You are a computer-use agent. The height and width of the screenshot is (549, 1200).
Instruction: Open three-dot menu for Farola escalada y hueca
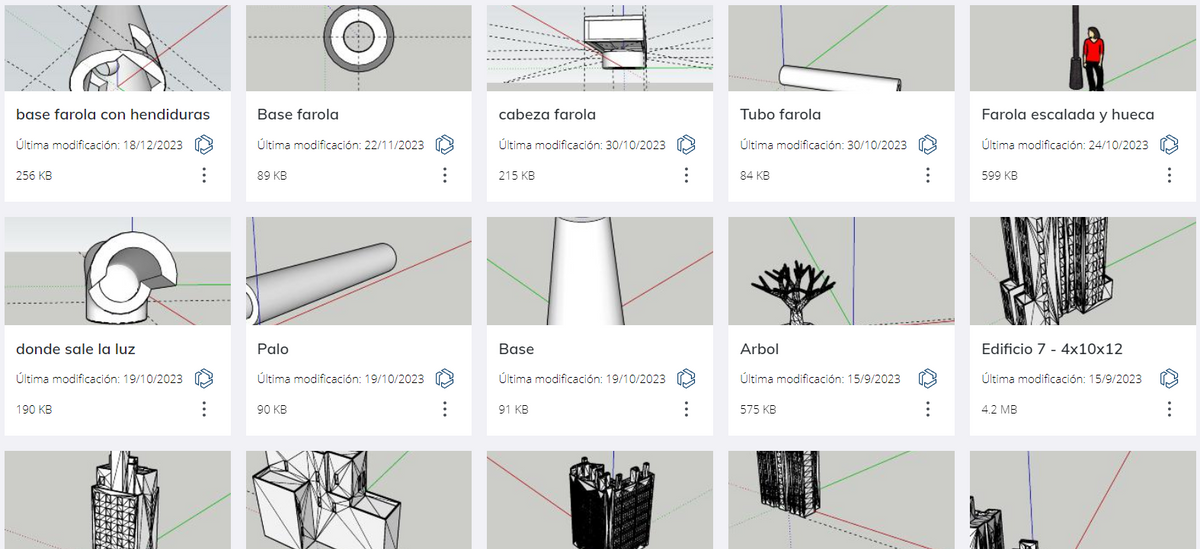pos(1169,175)
